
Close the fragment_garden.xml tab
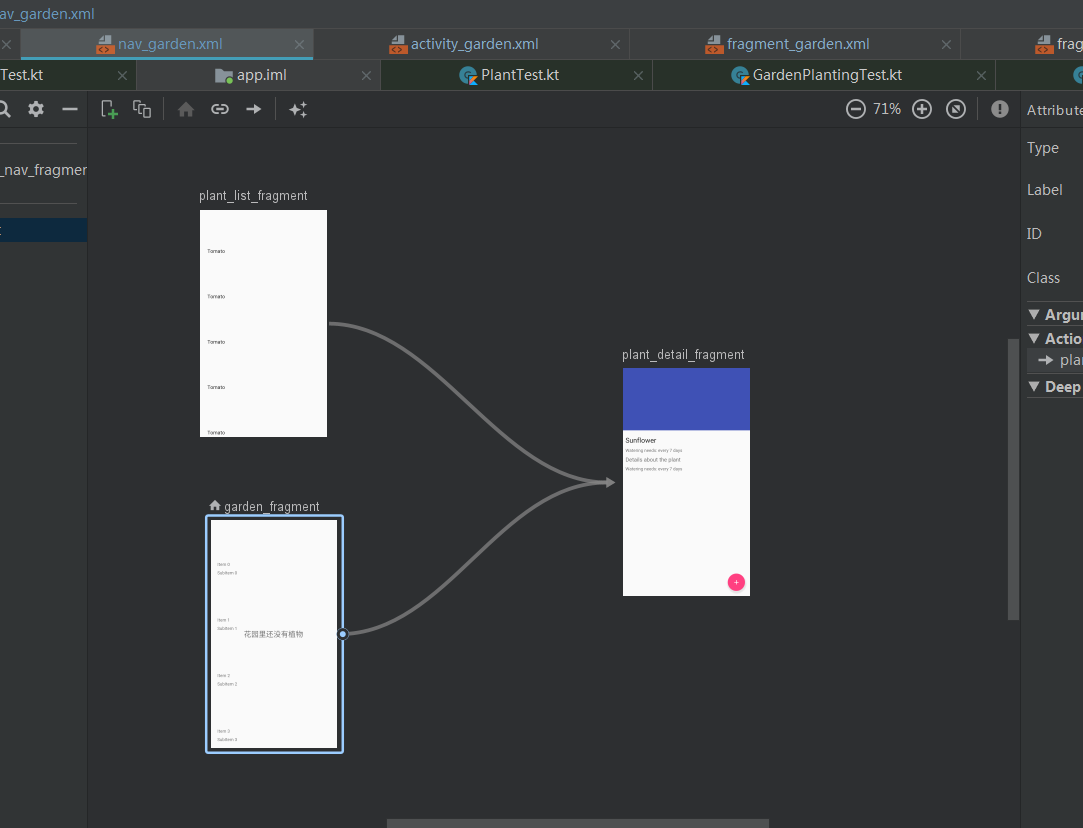[946, 44]
